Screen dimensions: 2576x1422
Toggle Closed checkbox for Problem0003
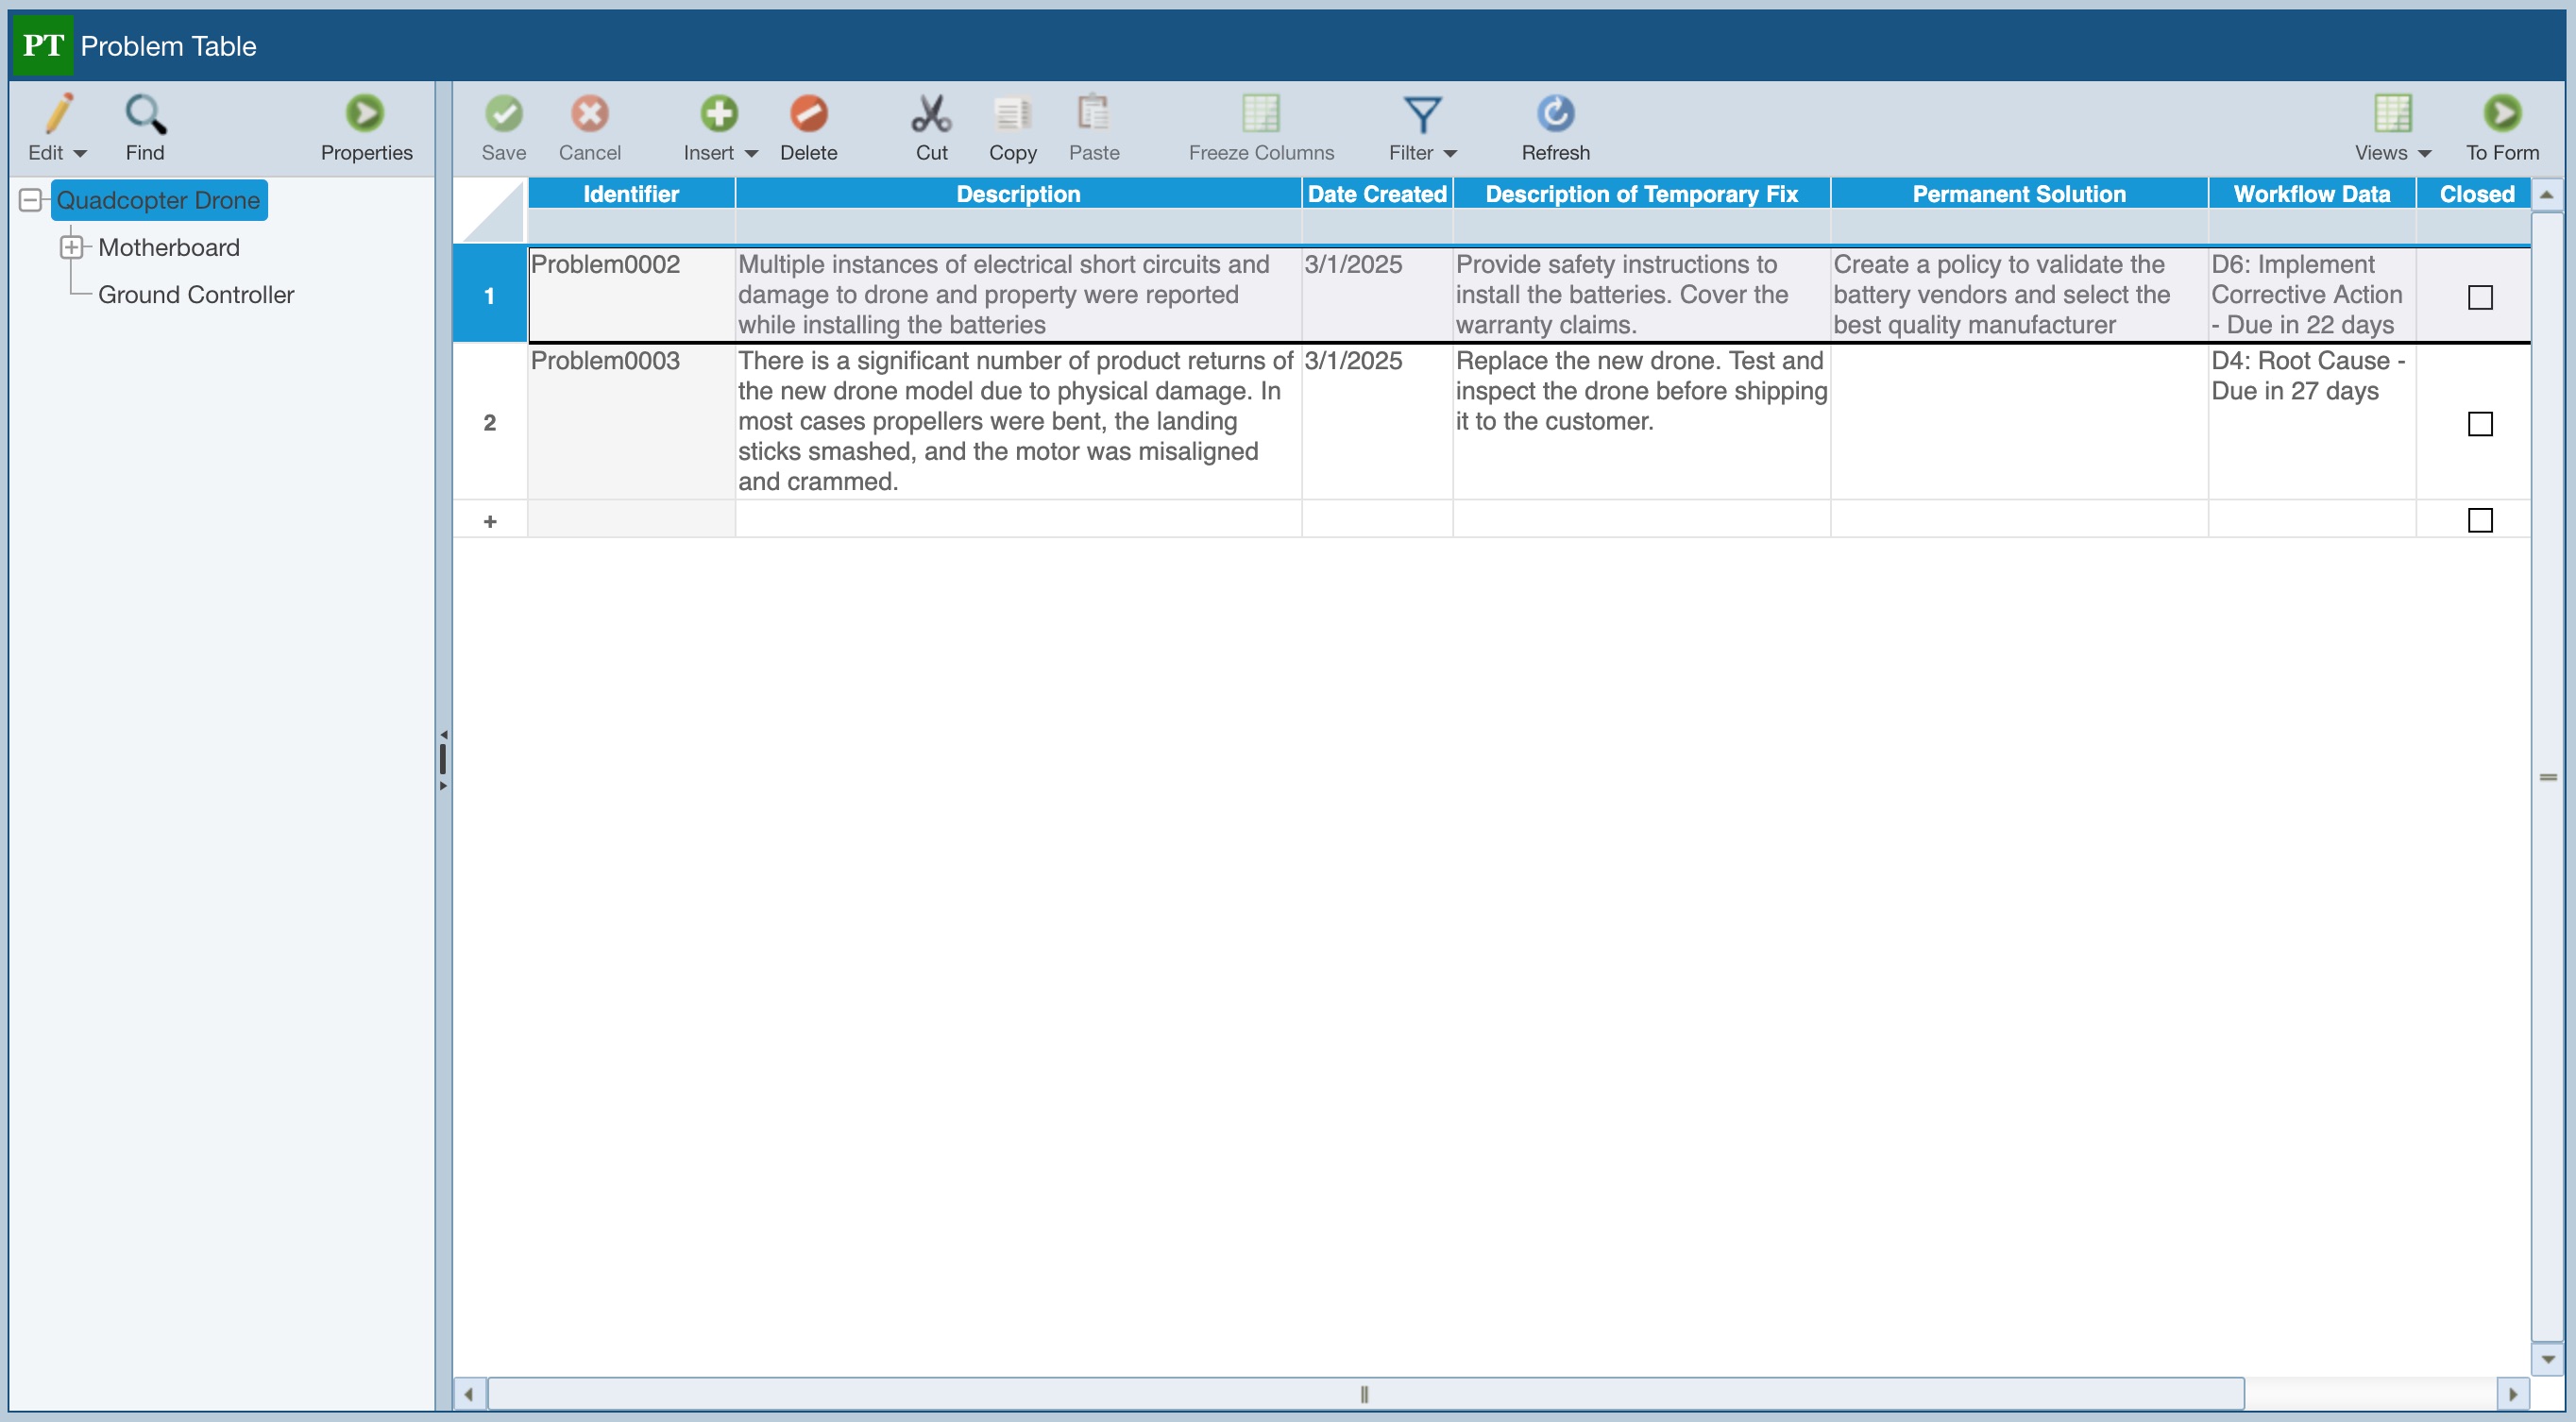coord(2480,424)
